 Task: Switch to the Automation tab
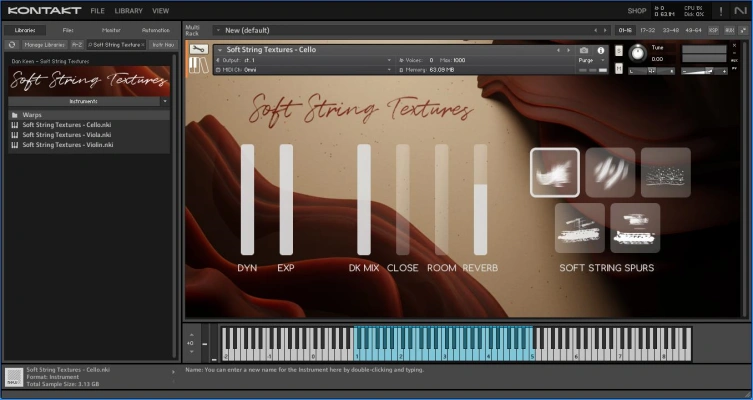point(155,30)
